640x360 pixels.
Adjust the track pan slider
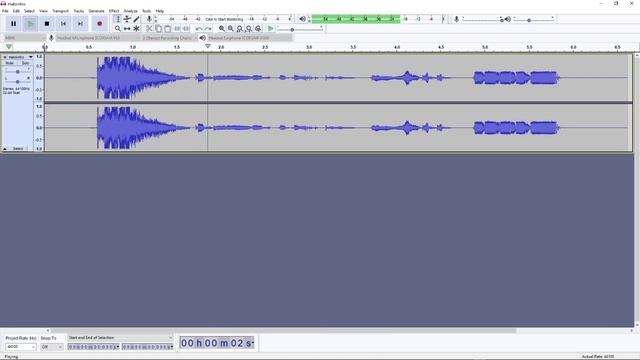17,81
